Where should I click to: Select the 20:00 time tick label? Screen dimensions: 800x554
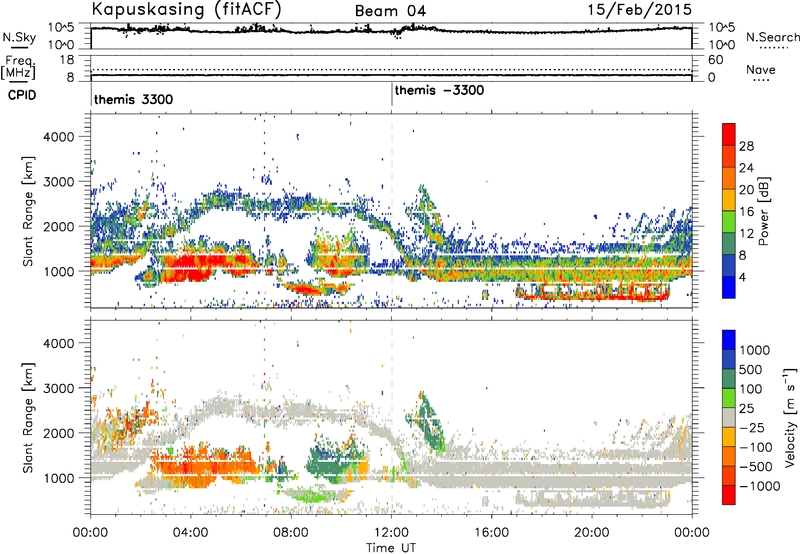[x=591, y=533]
